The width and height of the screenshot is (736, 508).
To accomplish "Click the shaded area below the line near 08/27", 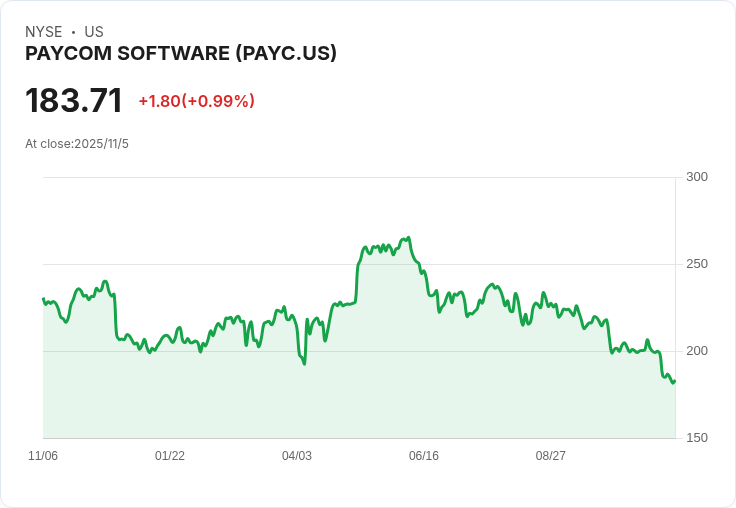I will (x=551, y=376).
